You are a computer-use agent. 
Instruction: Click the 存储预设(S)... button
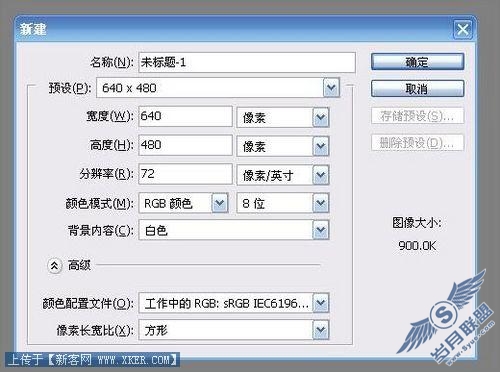point(417,116)
